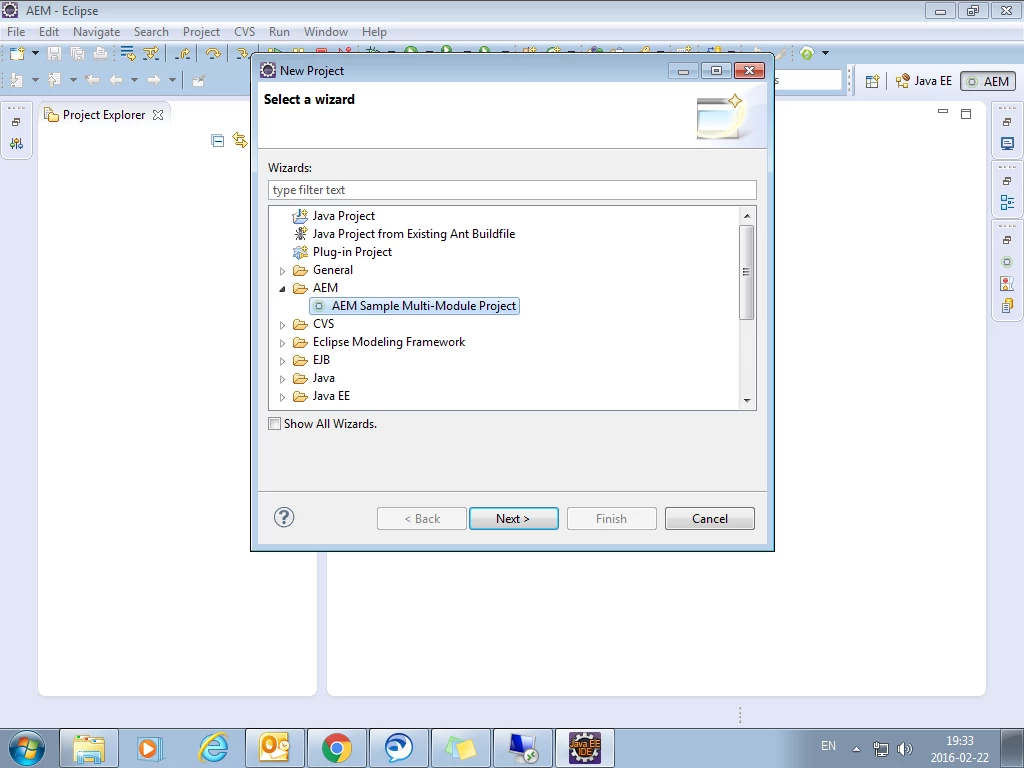Viewport: 1024px width, 768px height.
Task: Click the wizard list scroll-up arrow
Action: coord(747,216)
